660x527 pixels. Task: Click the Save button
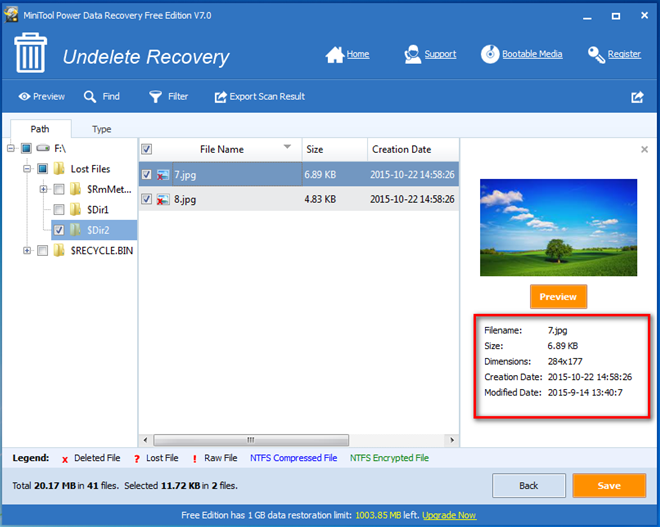pyautogui.click(x=609, y=485)
